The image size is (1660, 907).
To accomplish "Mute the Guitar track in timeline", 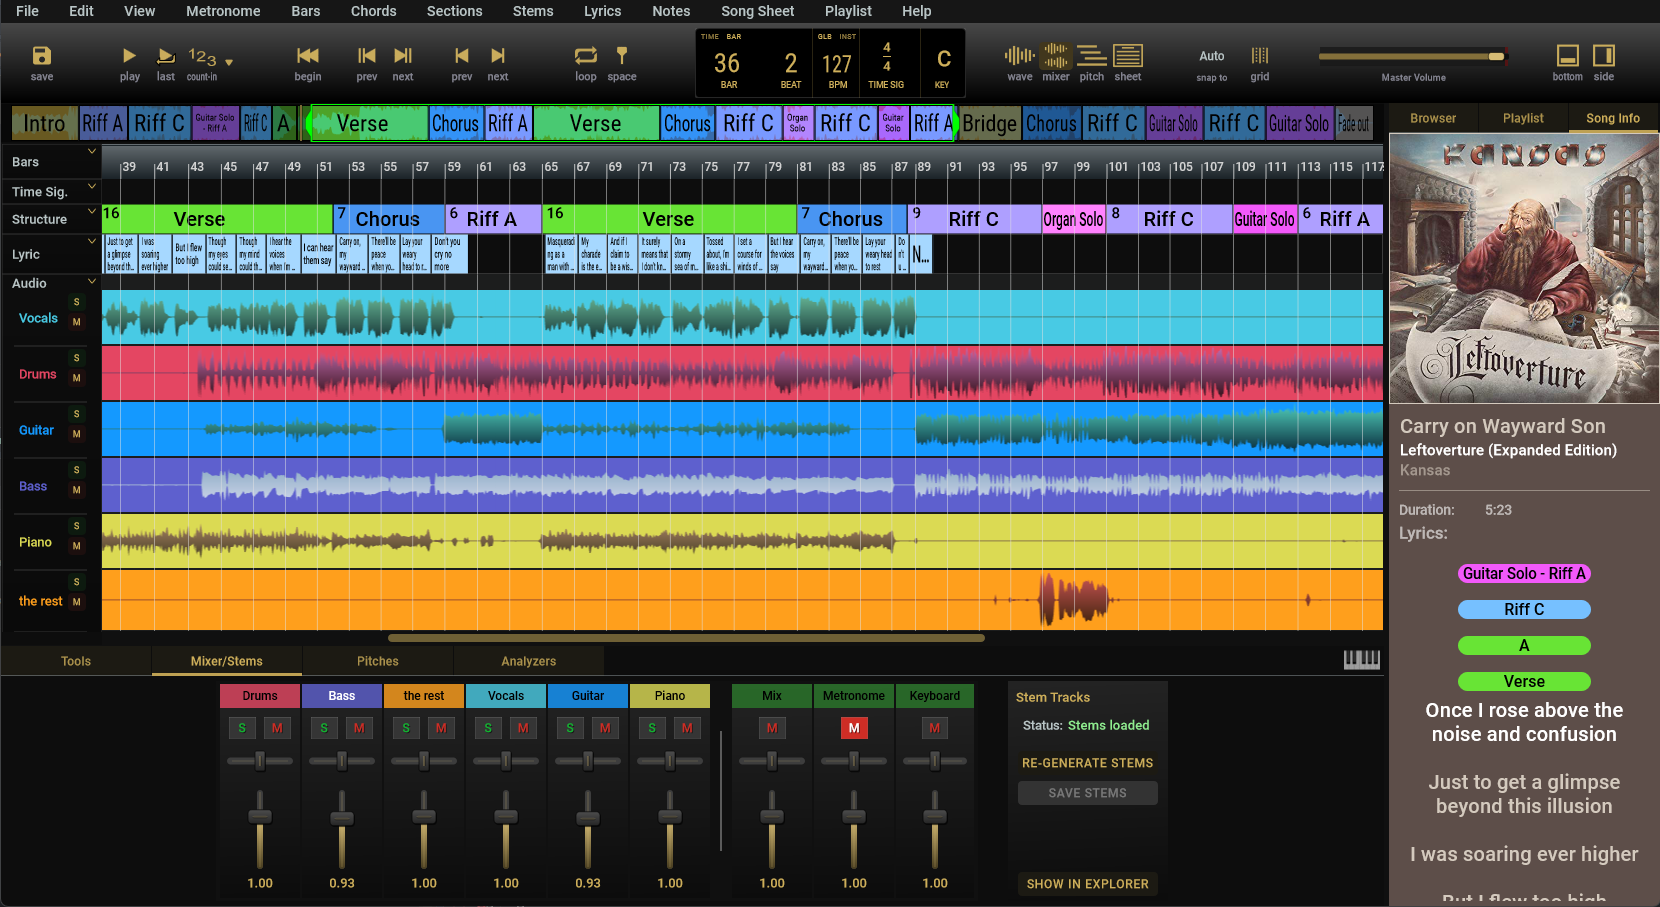I will point(76,434).
